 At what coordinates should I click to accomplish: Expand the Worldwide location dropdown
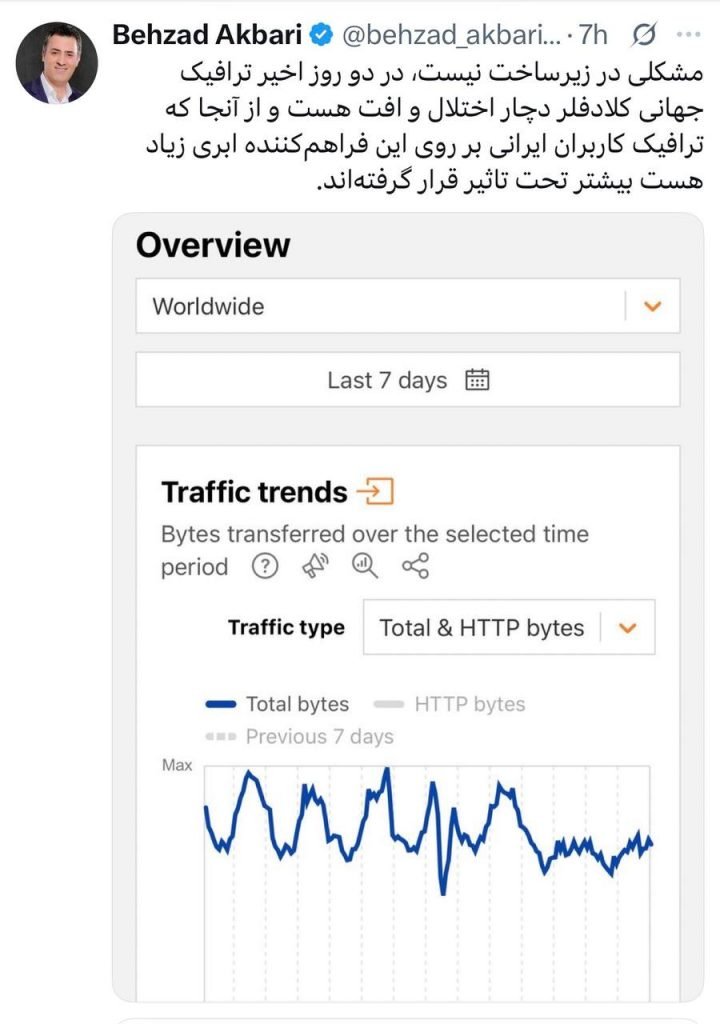pos(652,306)
